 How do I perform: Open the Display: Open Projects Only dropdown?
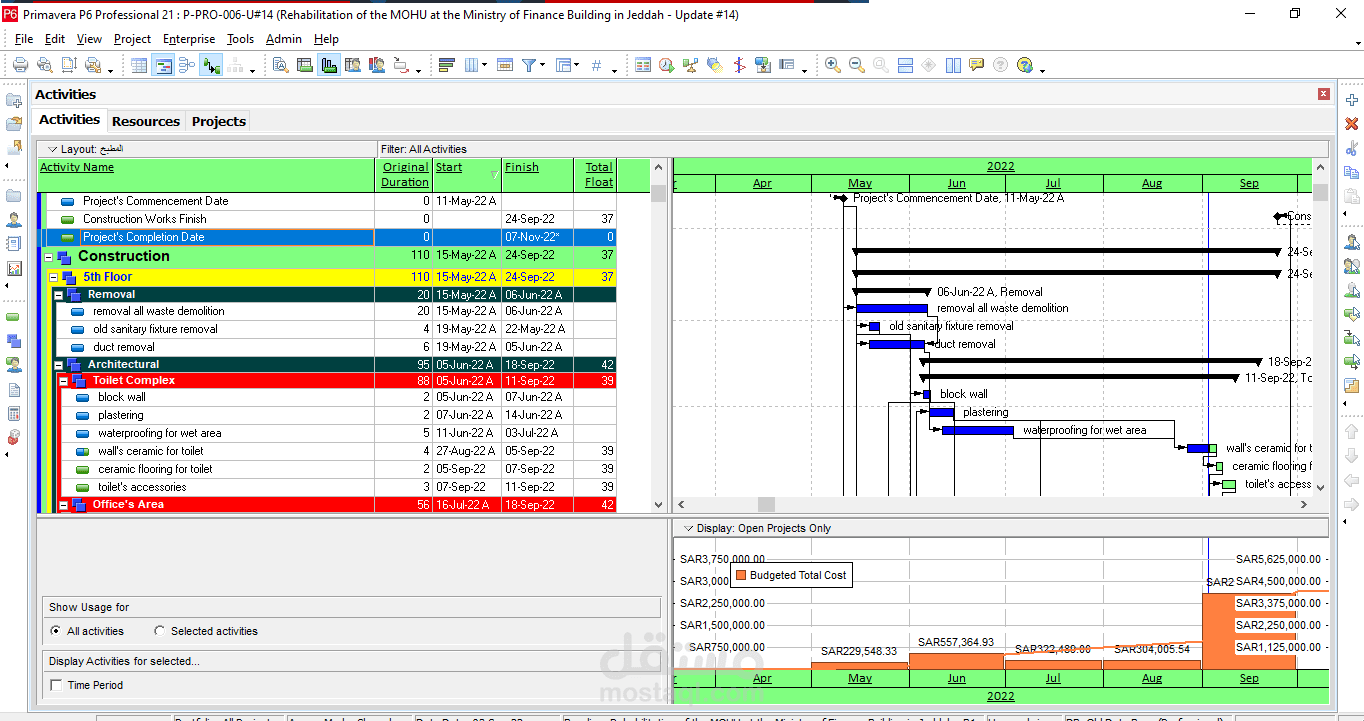click(688, 528)
